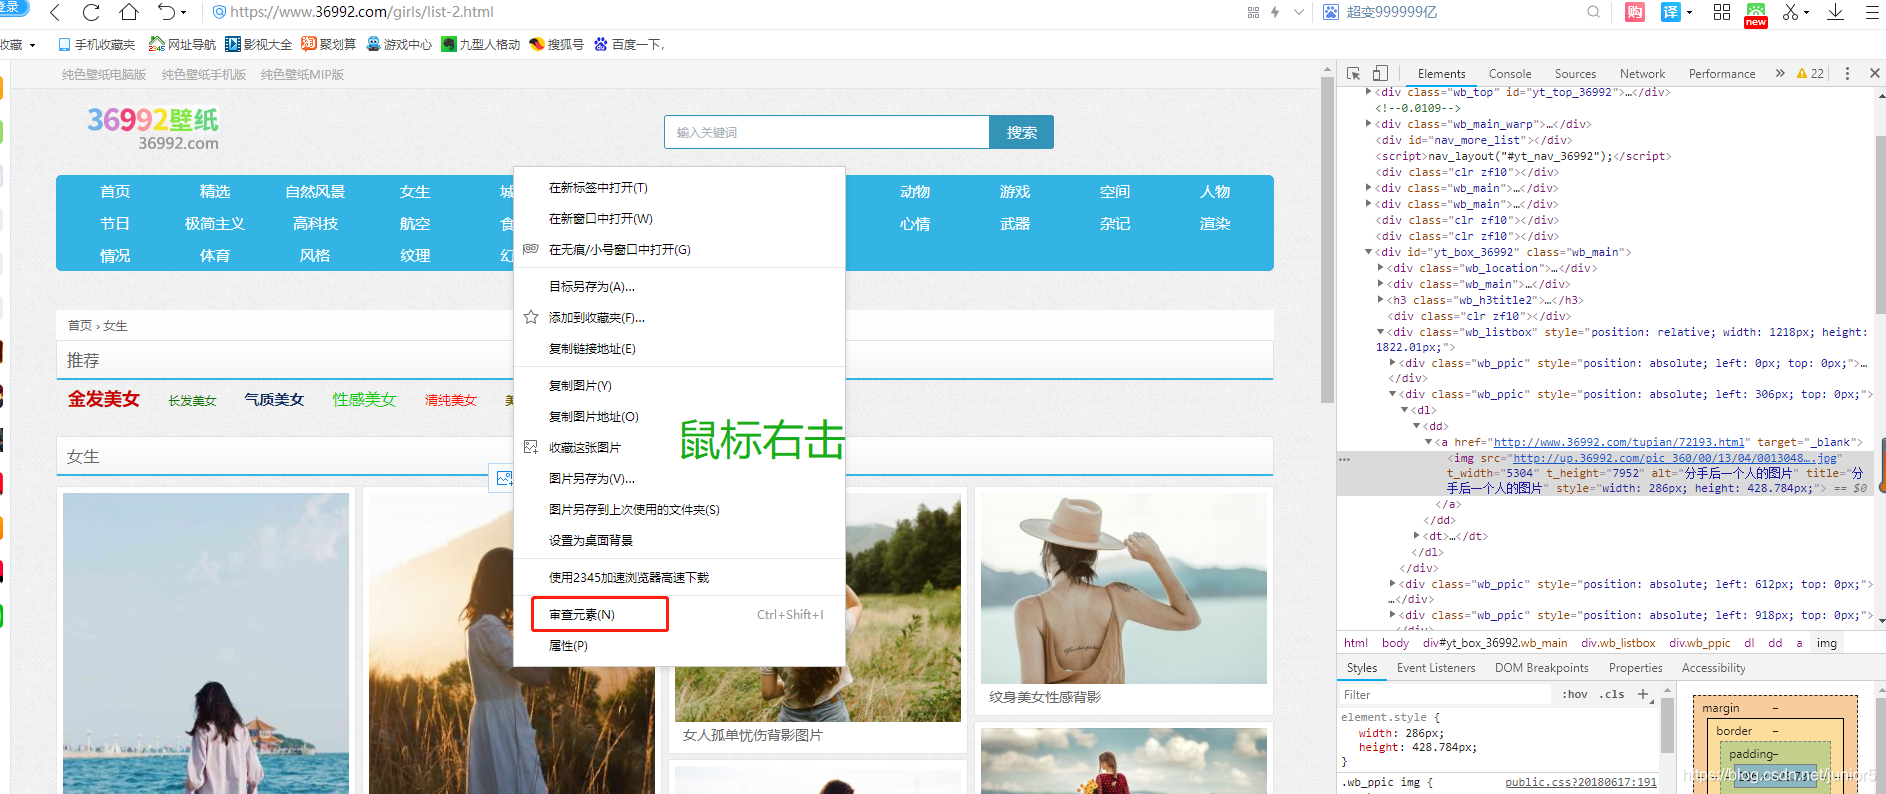The image size is (1886, 794).
Task: Click the lightning speed mode icon
Action: [x=1275, y=12]
